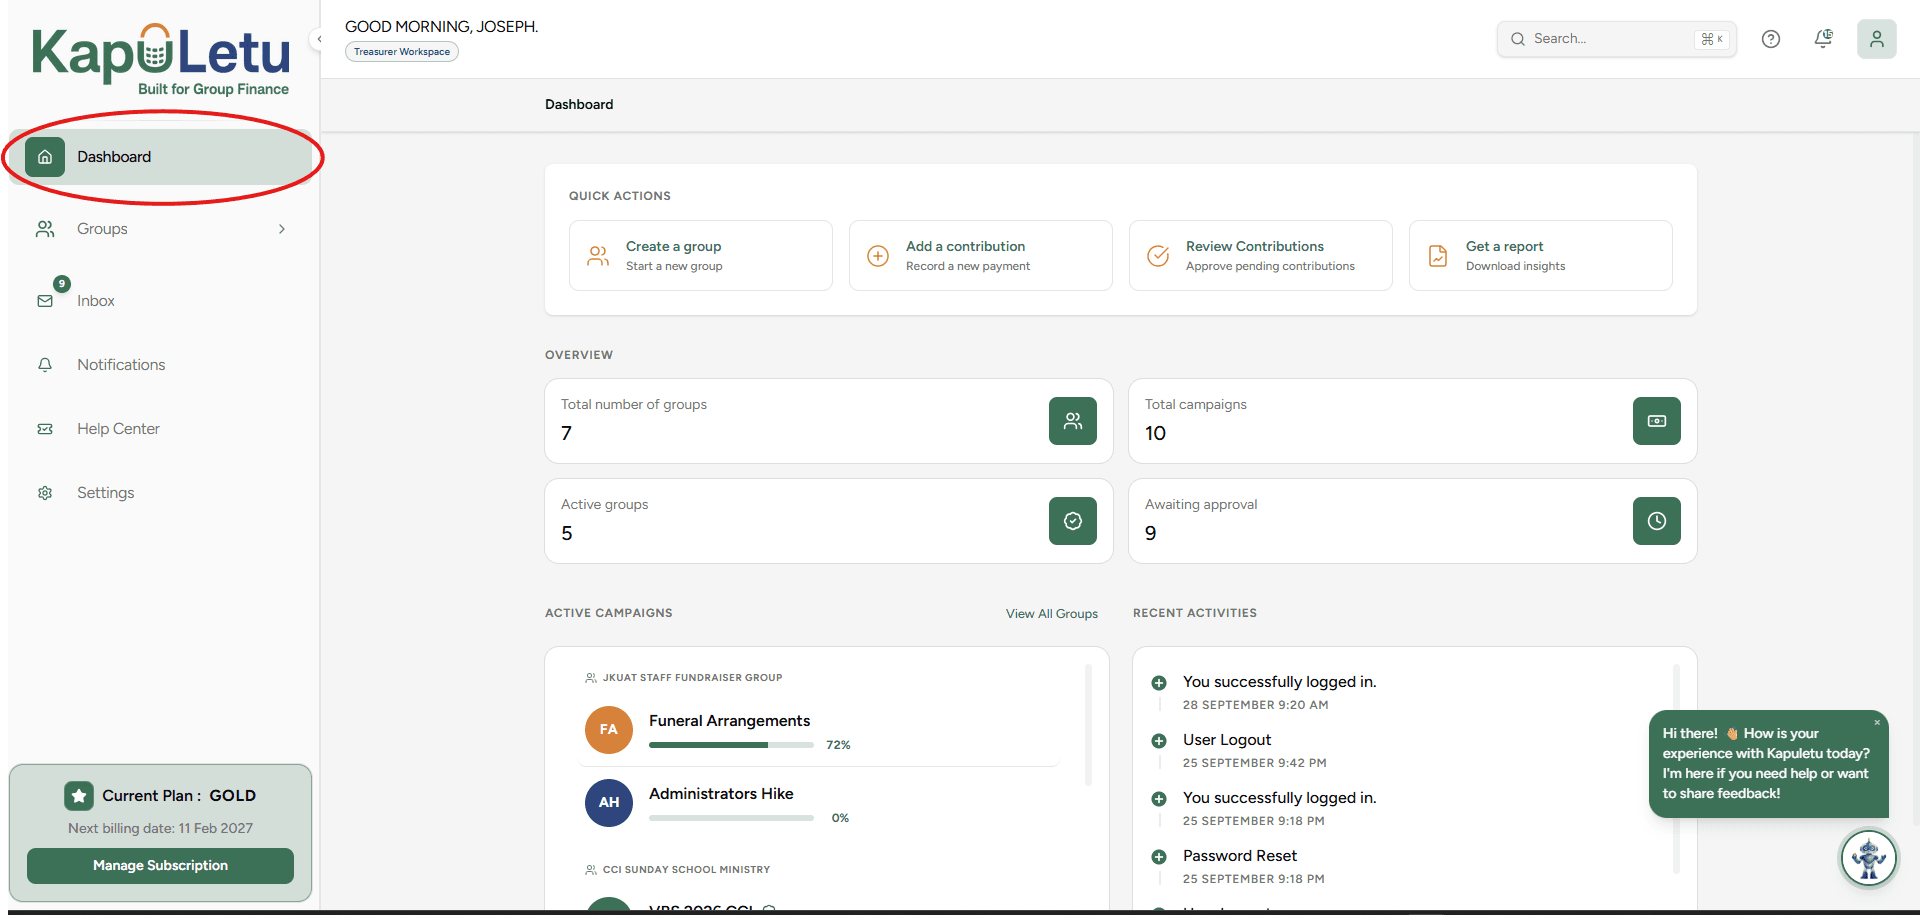Click the Dashboard home icon in sidebar
The width and height of the screenshot is (1920, 915).
pyautogui.click(x=45, y=157)
